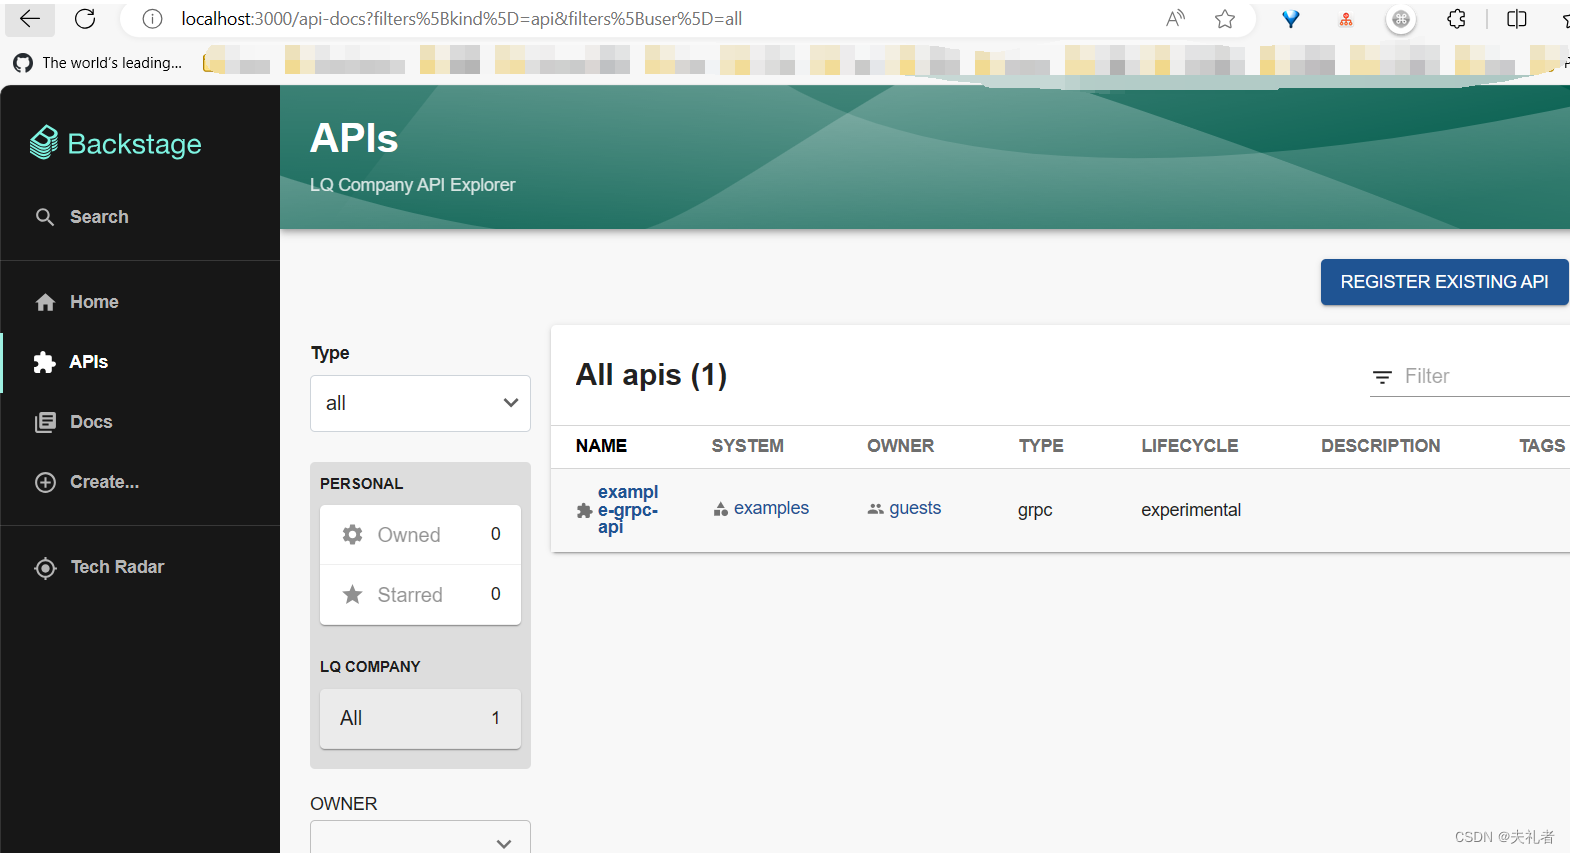Sort table by Owner column
1570x853 pixels.
point(900,446)
